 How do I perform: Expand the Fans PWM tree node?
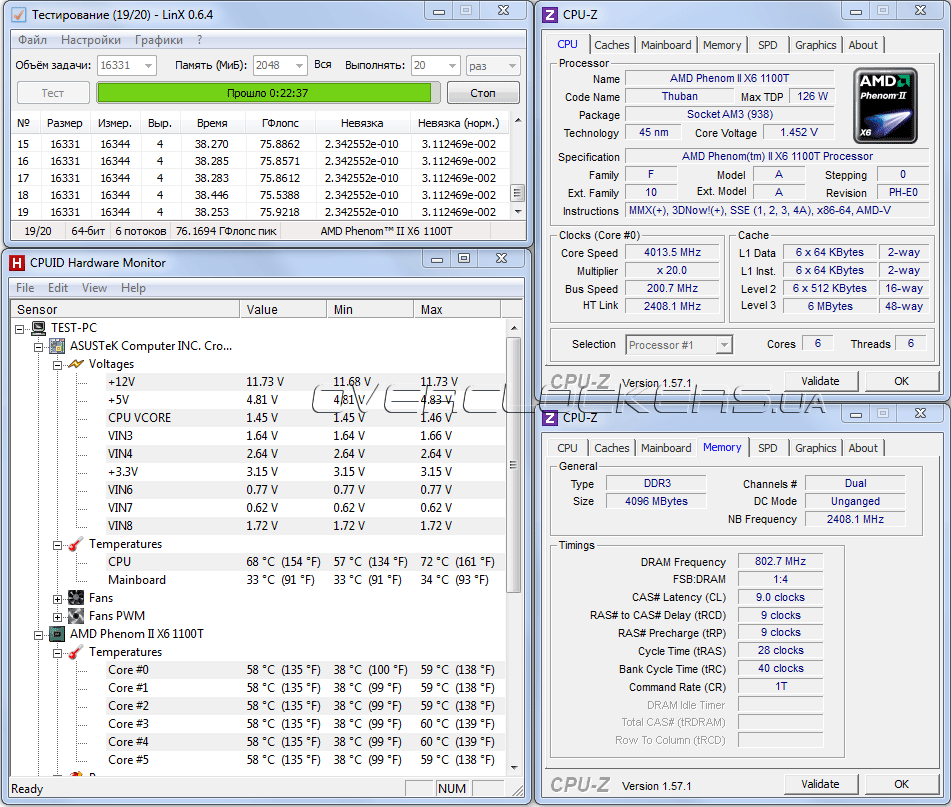(58, 616)
